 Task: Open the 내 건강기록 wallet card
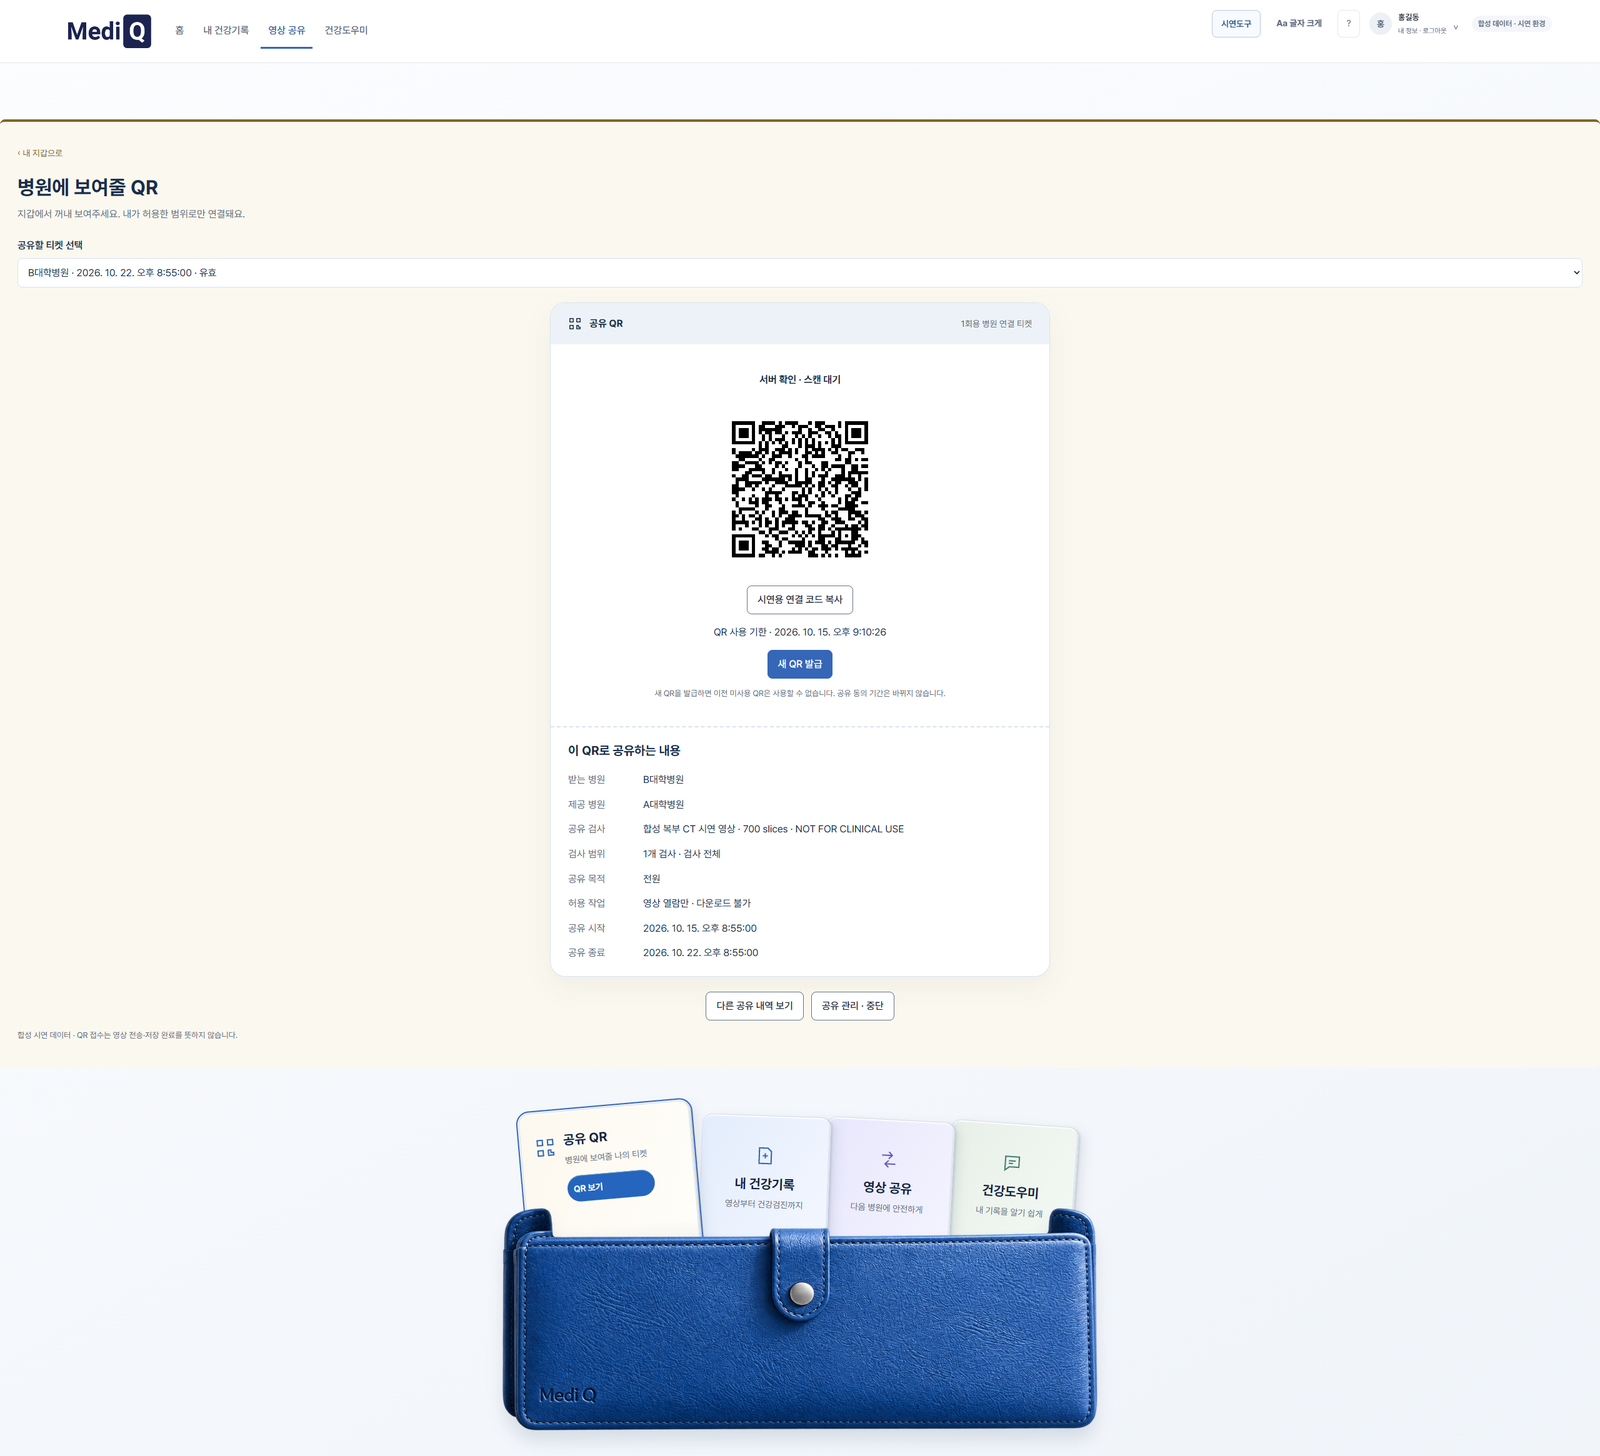point(766,1175)
